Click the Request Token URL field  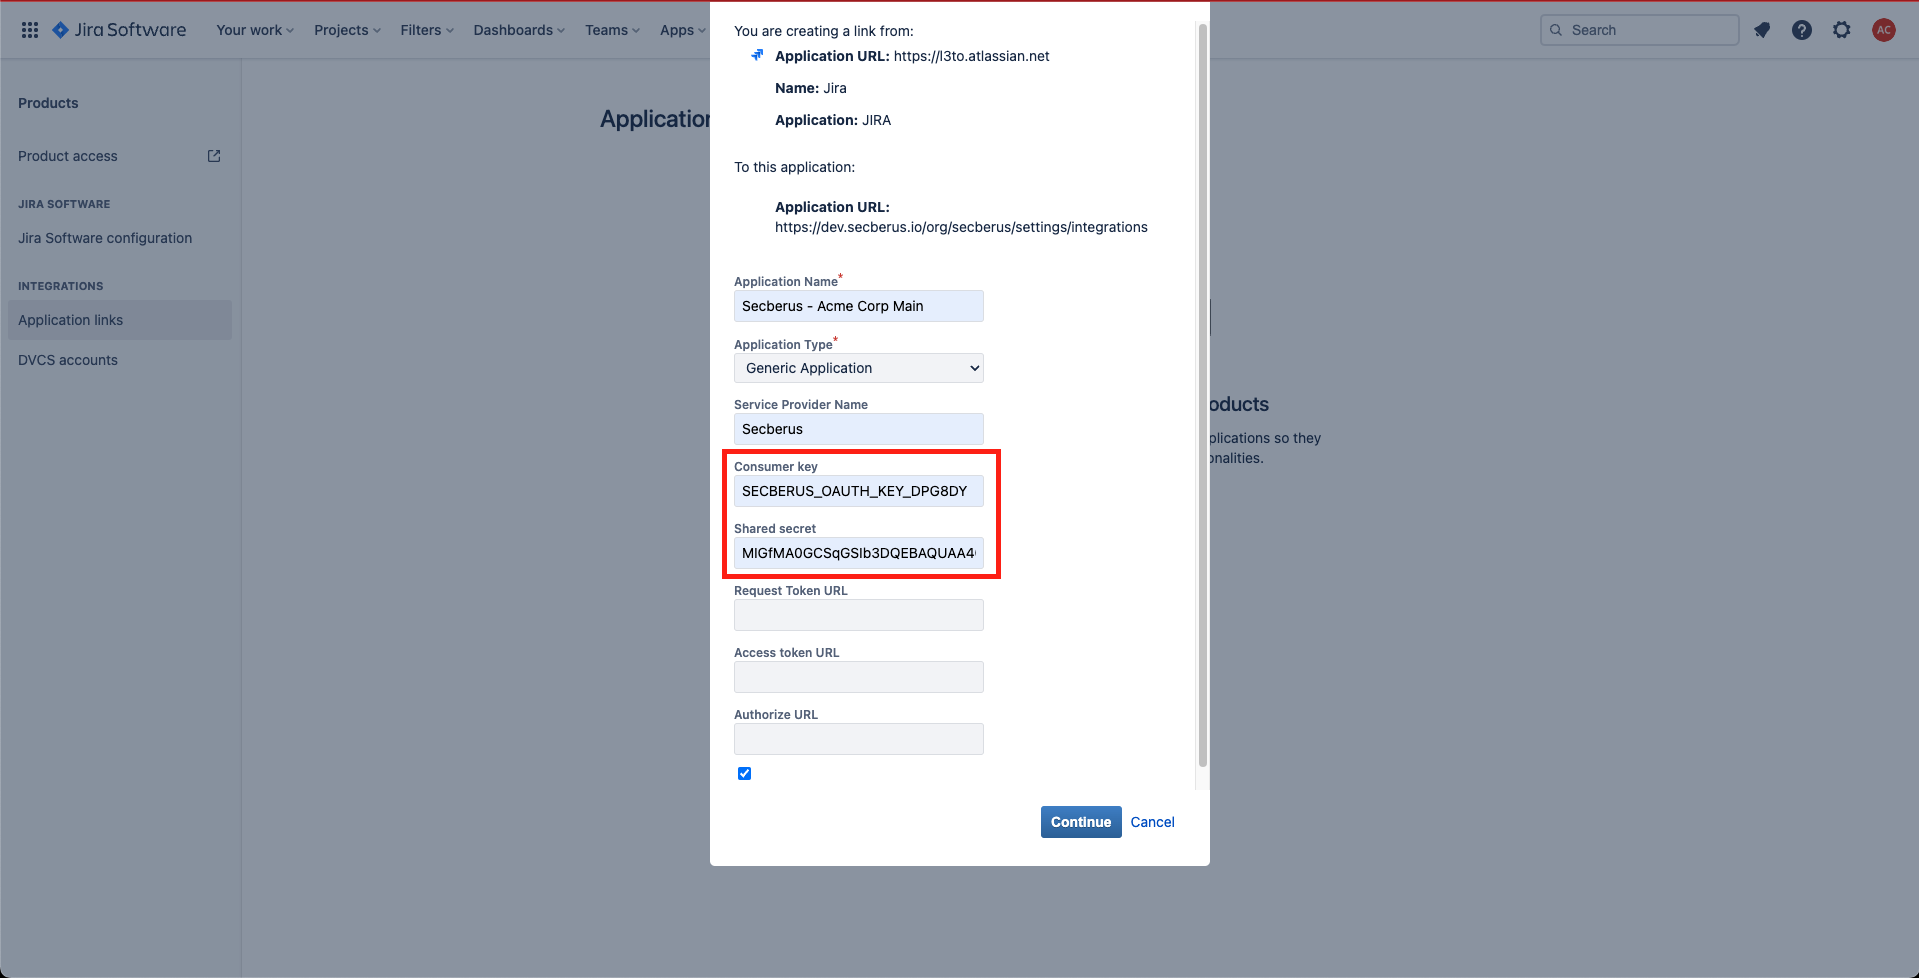point(859,615)
